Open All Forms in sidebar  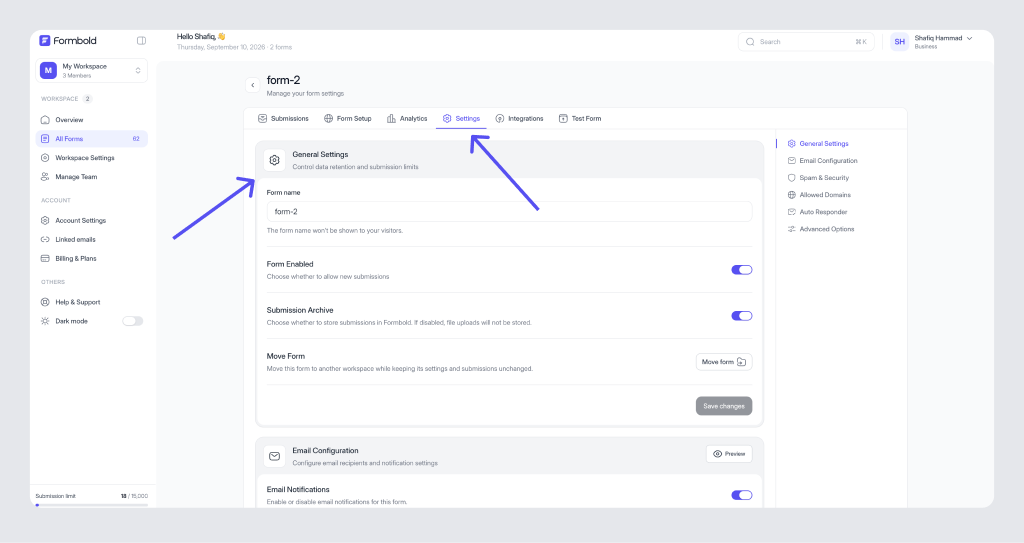coord(91,139)
